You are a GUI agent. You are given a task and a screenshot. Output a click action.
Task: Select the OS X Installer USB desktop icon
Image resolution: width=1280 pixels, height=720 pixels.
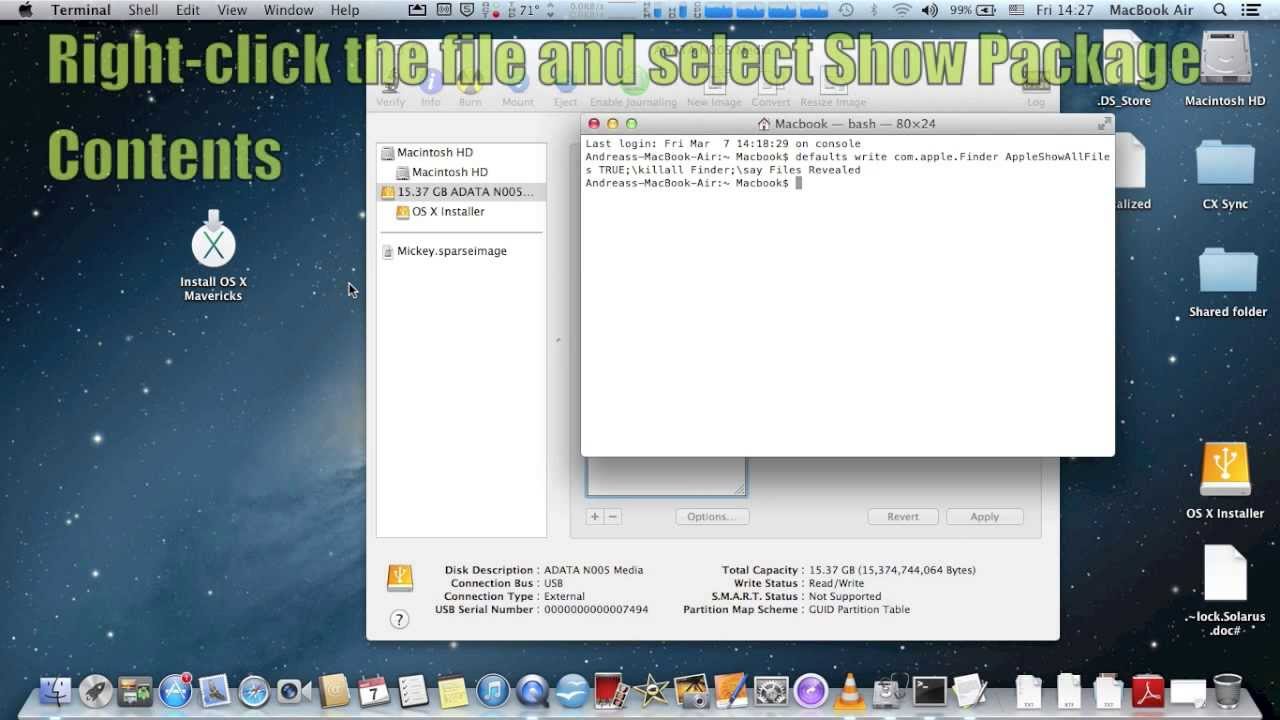1225,481
